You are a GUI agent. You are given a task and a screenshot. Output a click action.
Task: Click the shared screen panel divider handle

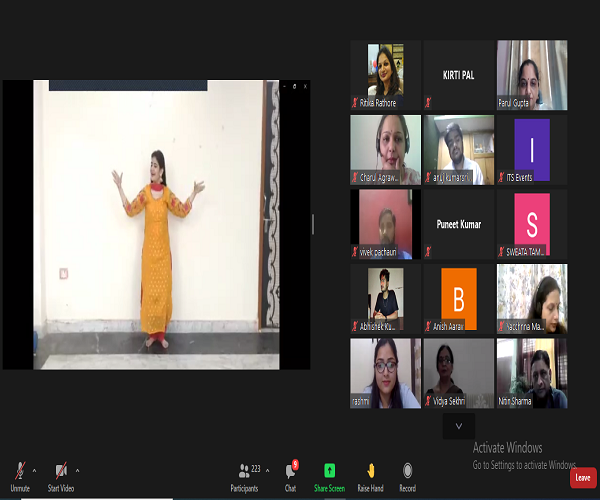pos(313,224)
